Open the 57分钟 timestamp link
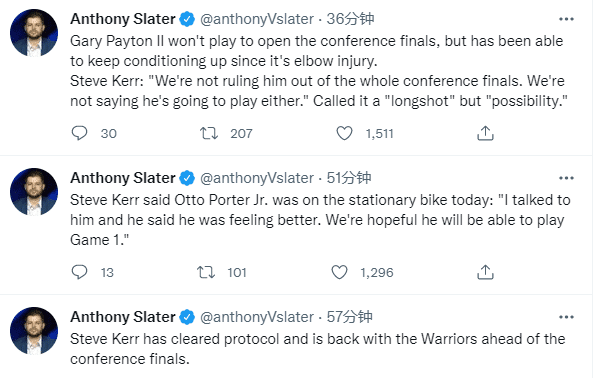 (x=349, y=317)
